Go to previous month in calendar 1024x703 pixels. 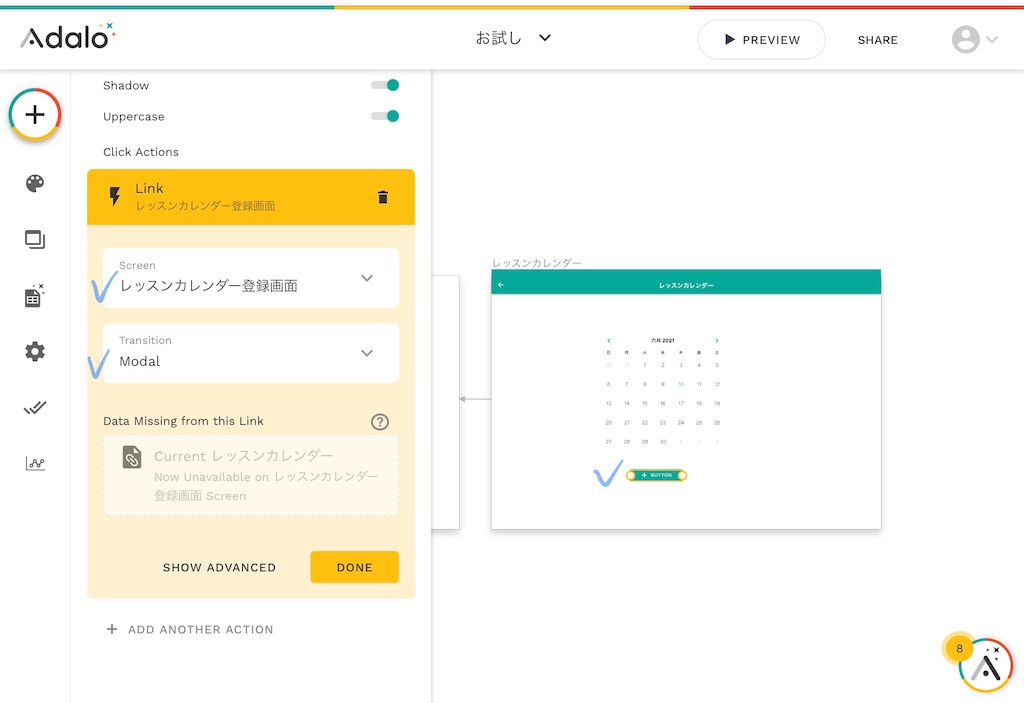(x=609, y=340)
